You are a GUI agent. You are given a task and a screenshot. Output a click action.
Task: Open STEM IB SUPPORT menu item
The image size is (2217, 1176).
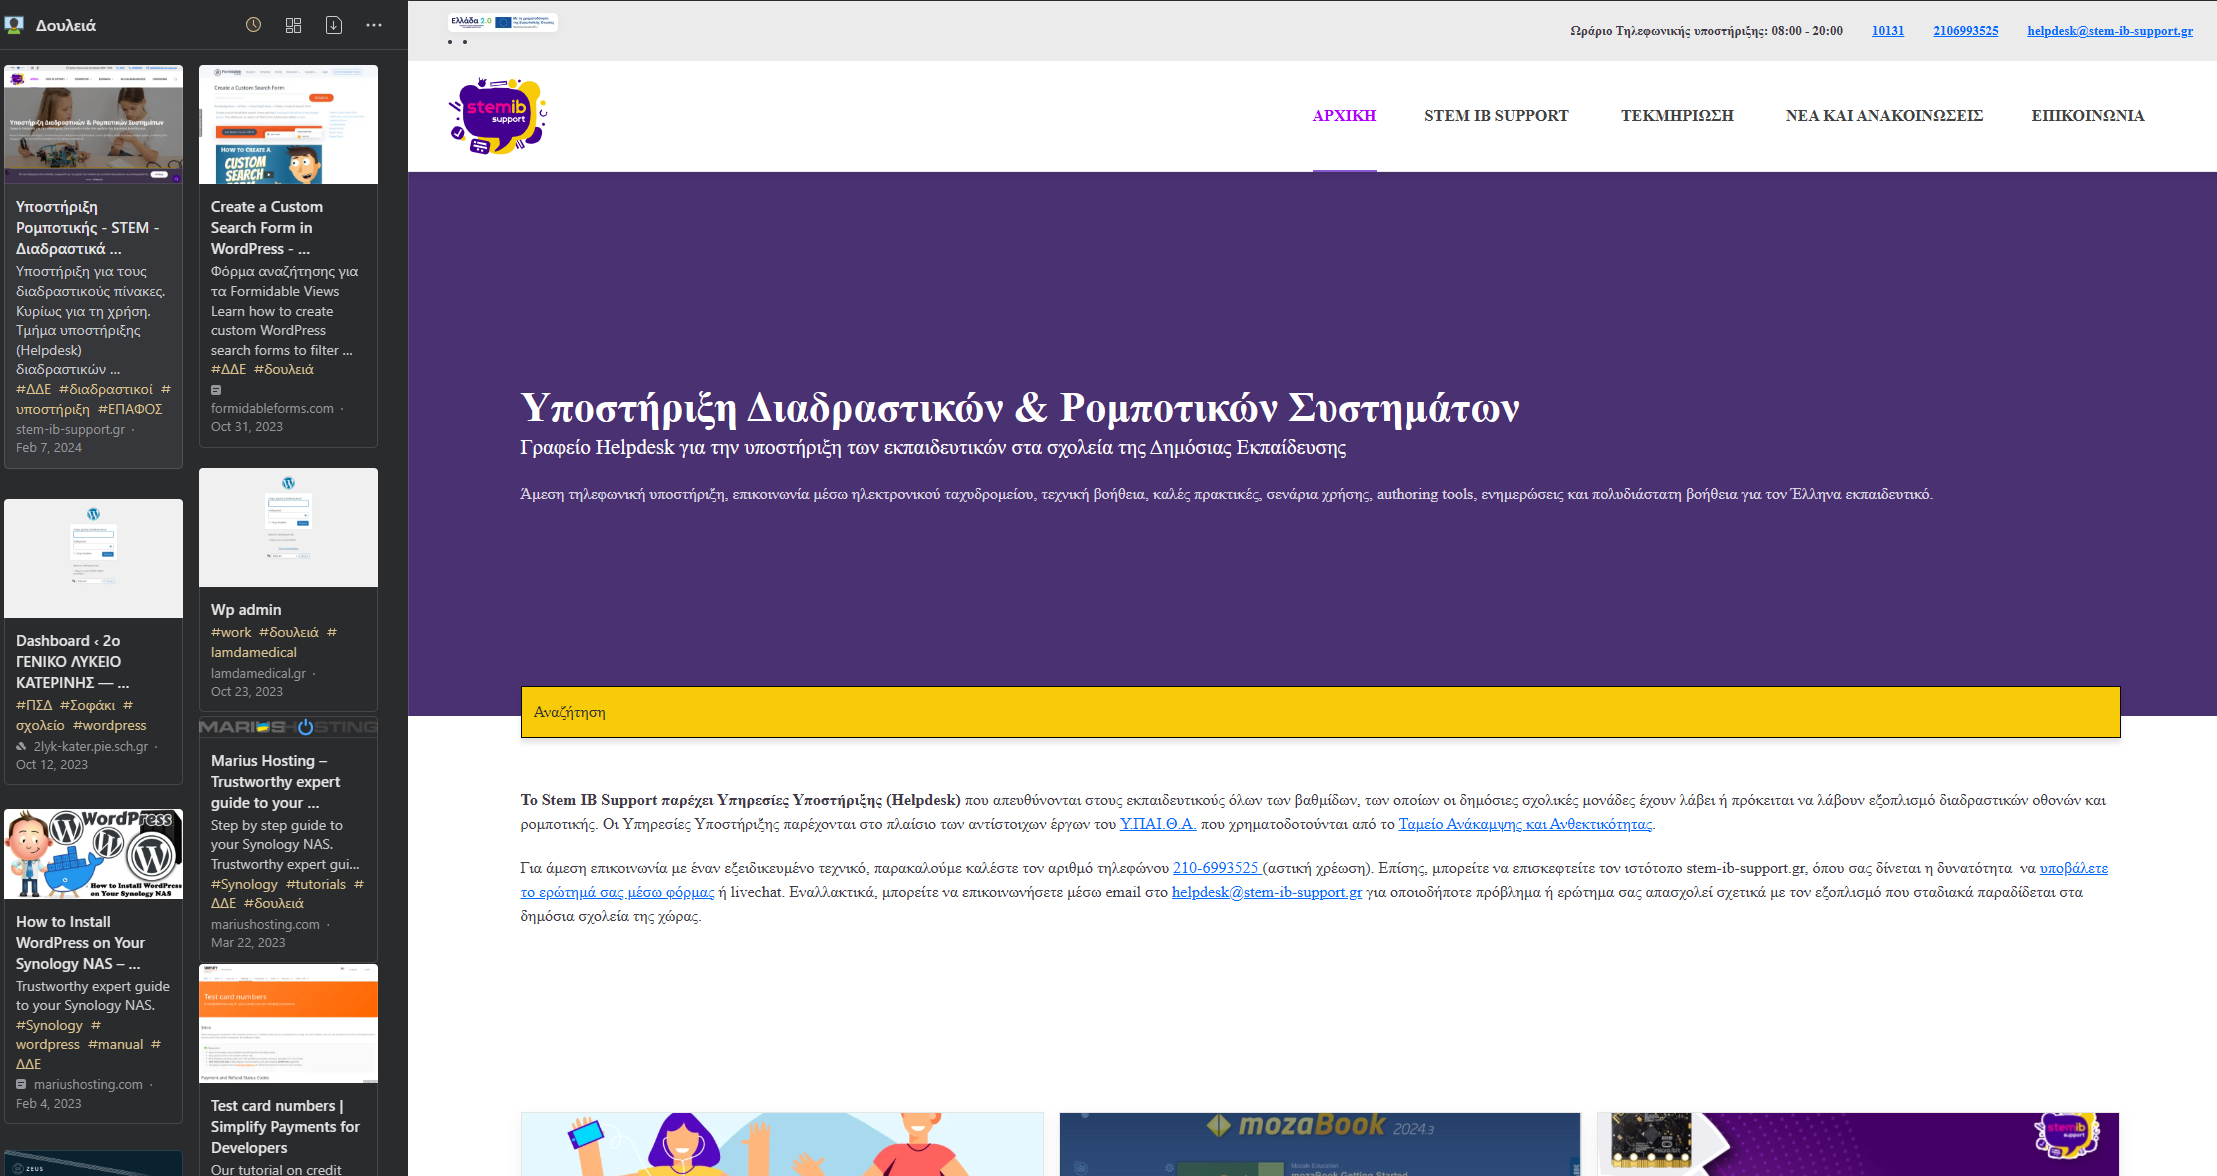(x=1496, y=116)
